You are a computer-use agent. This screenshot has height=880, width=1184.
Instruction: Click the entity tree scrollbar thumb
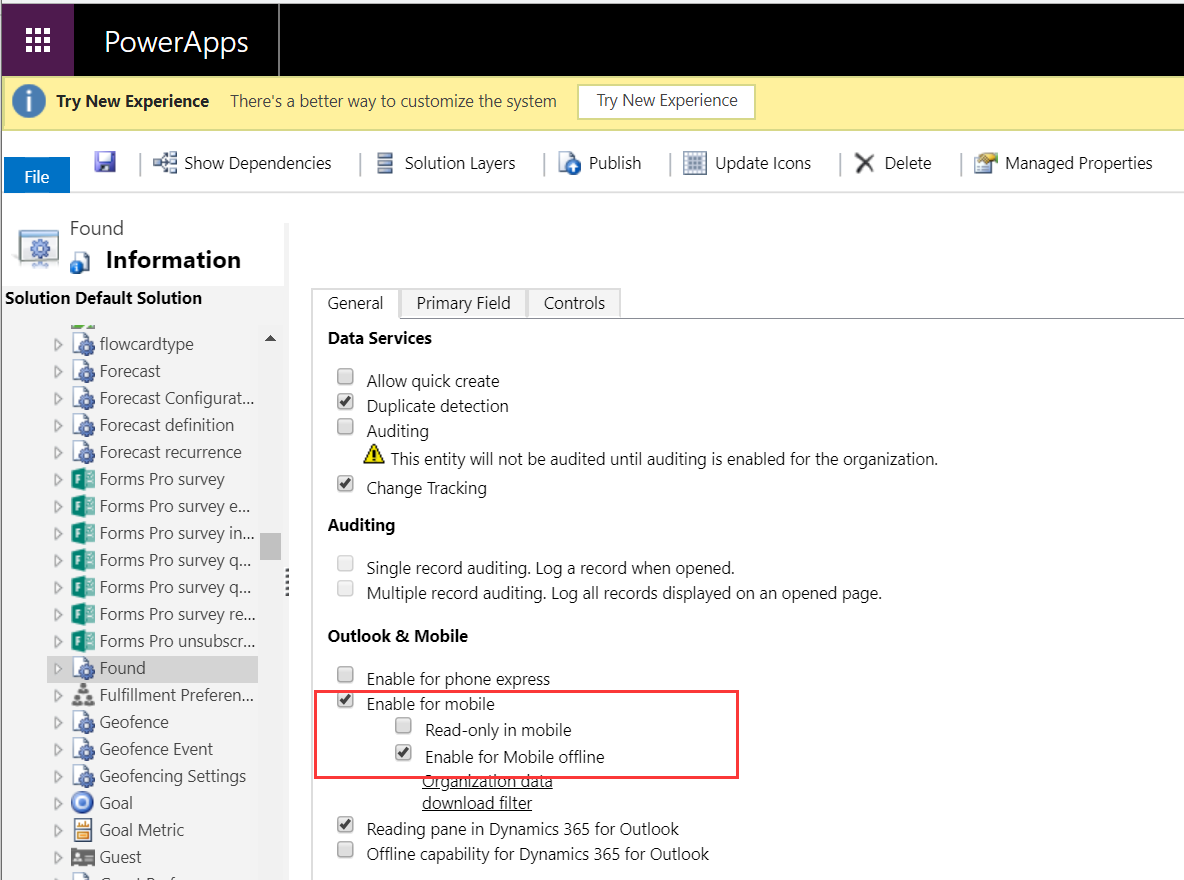pyautogui.click(x=270, y=546)
